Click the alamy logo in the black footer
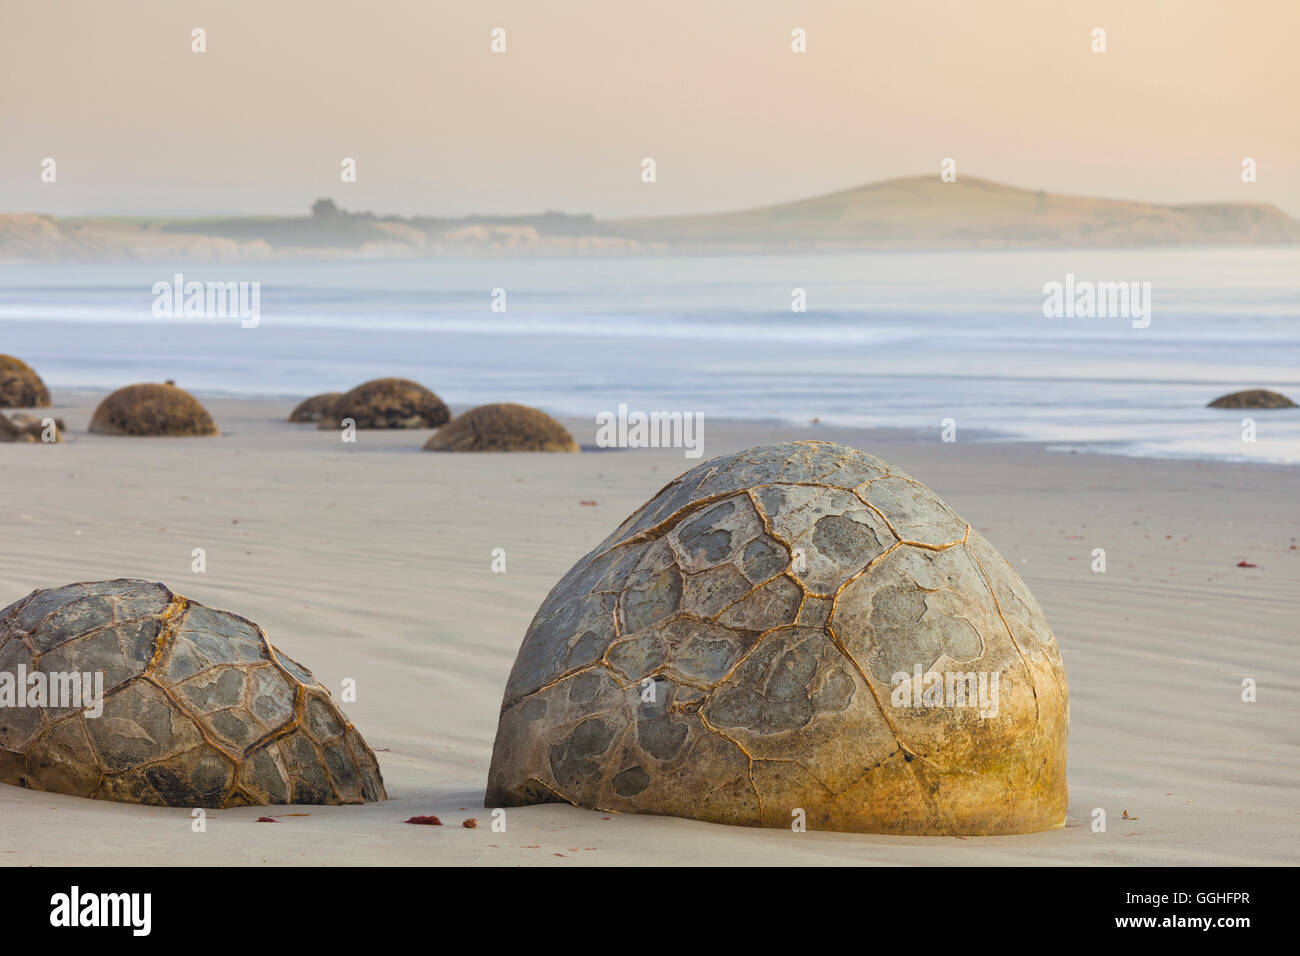 [101, 911]
